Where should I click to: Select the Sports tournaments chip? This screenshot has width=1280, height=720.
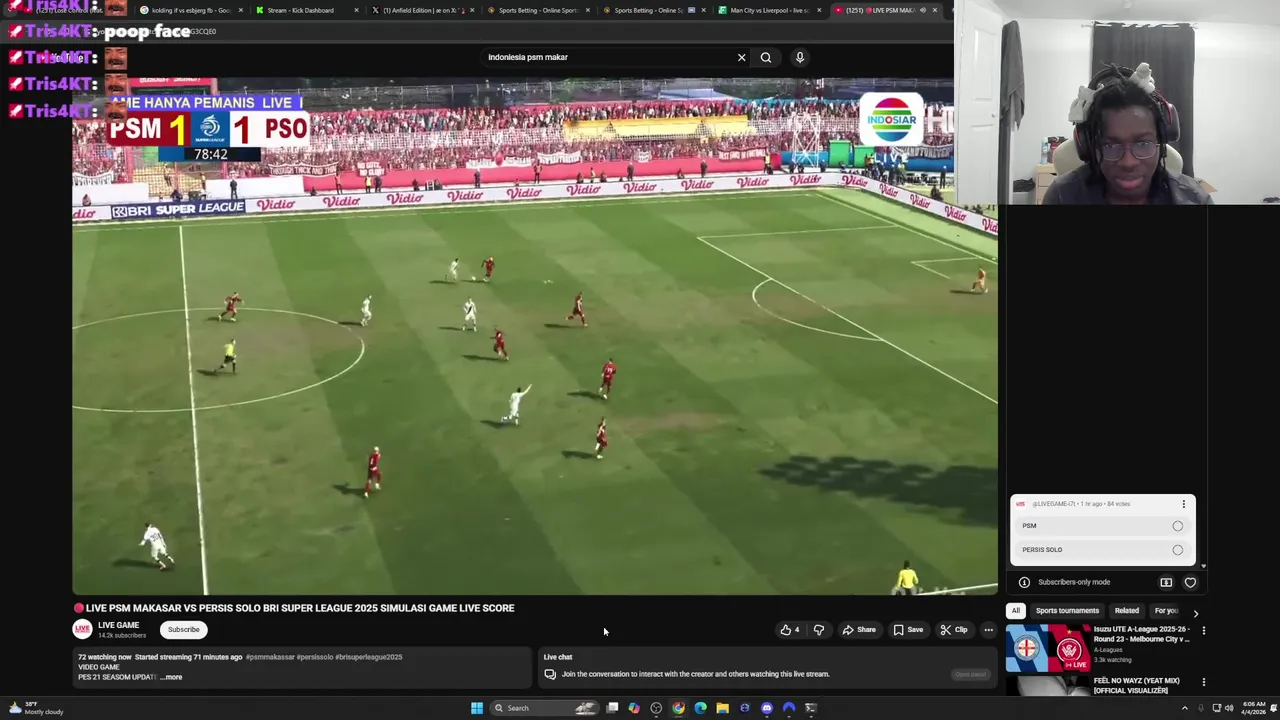click(x=1067, y=610)
